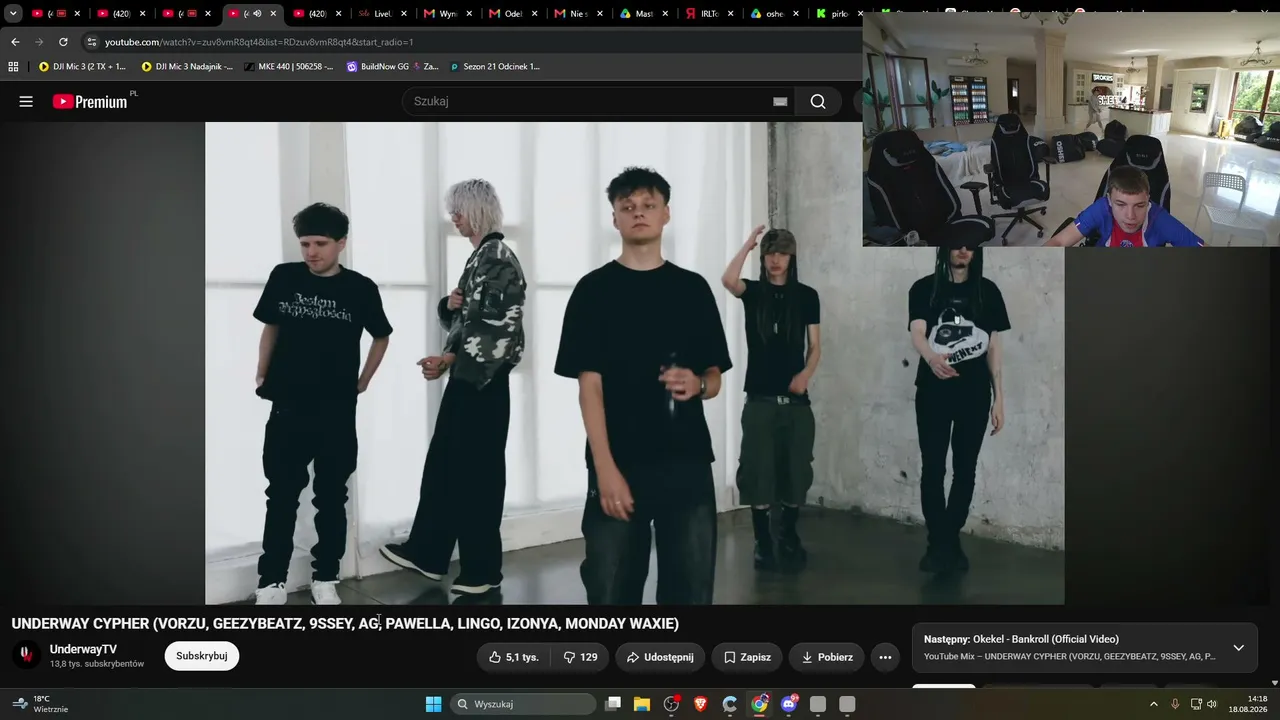1280x720 pixels.
Task: Open Chrome tab search dropdown arrow
Action: (x=13, y=14)
